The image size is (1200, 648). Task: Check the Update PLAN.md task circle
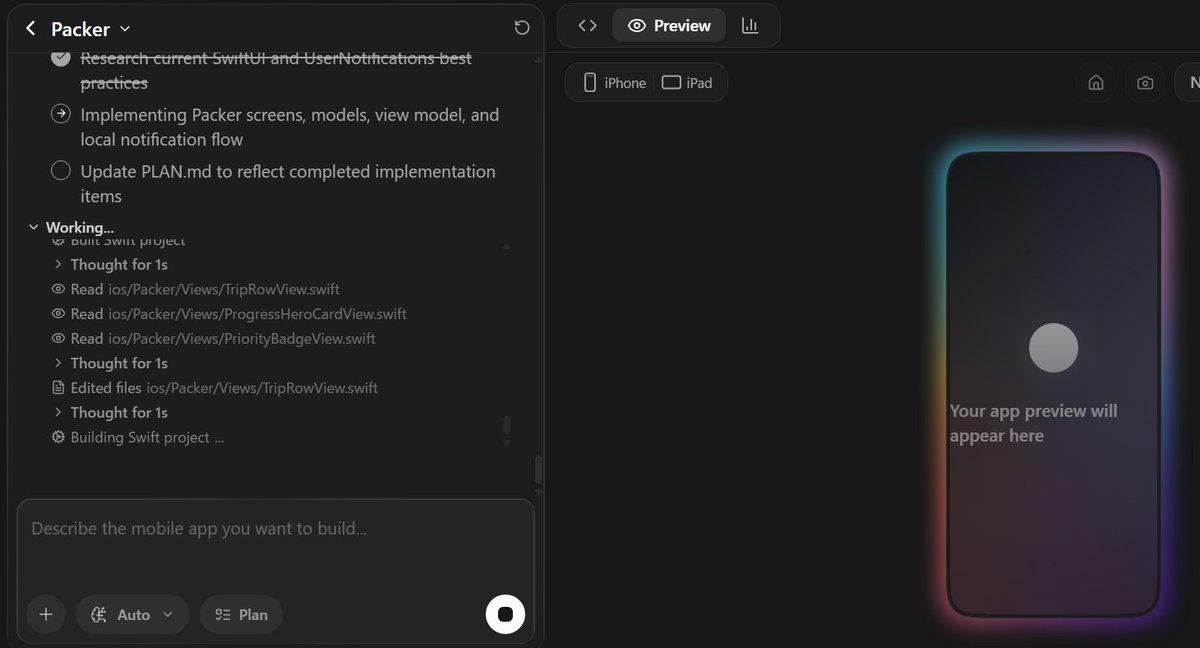pyautogui.click(x=61, y=171)
